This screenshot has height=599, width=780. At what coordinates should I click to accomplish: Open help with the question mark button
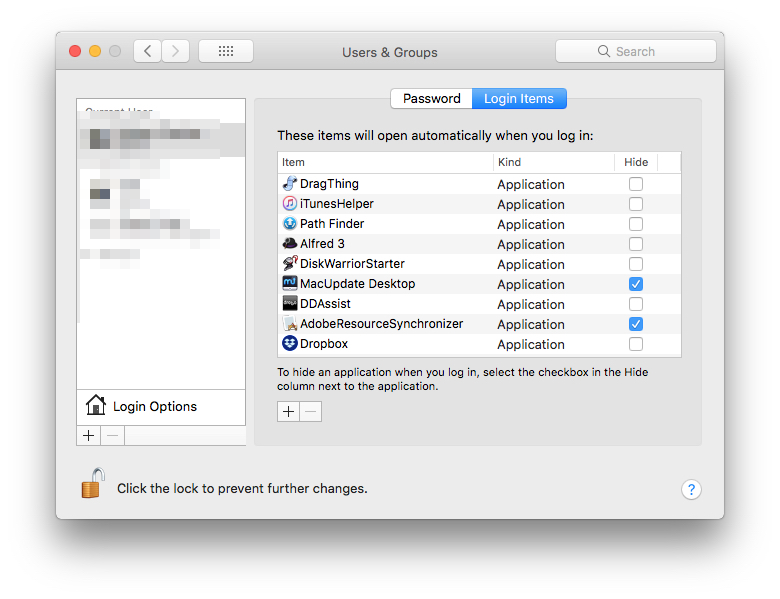tap(691, 490)
